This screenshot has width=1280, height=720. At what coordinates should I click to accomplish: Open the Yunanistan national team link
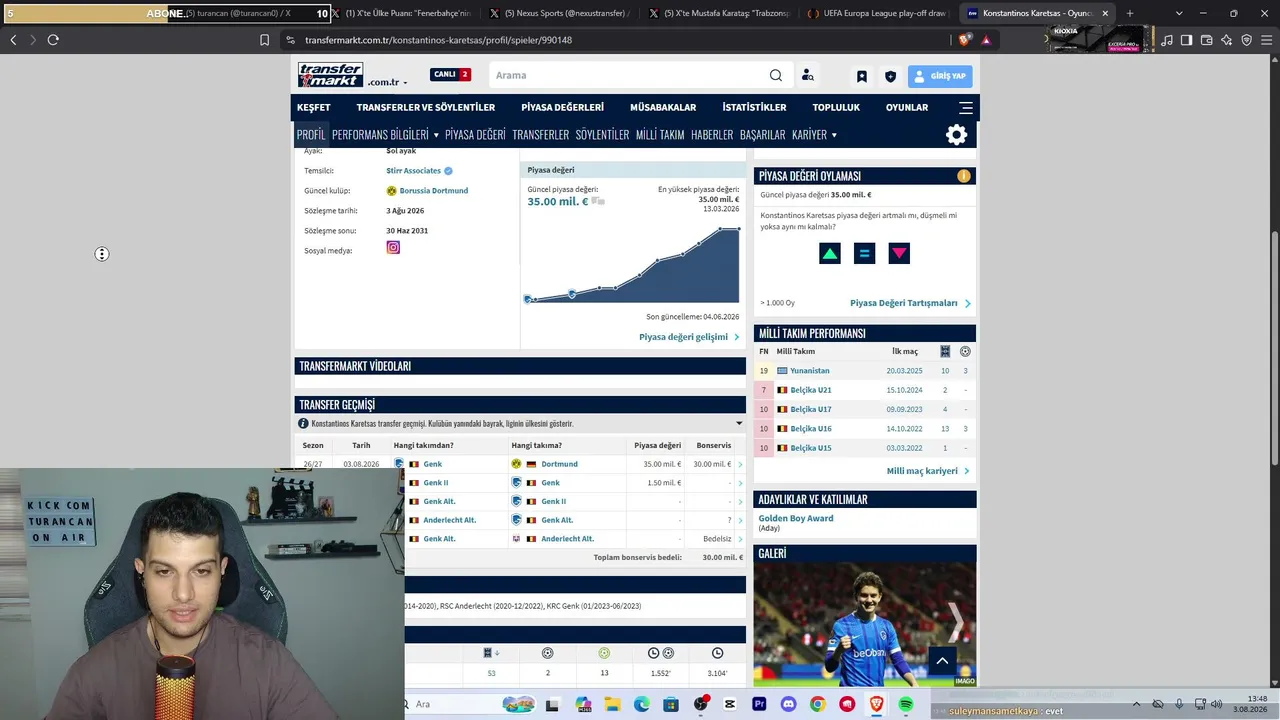click(810, 371)
